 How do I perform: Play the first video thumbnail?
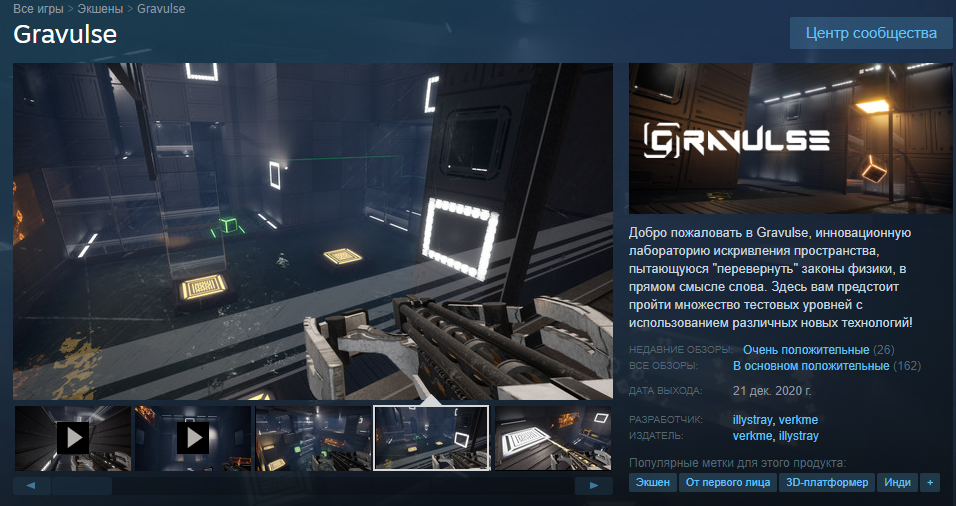coord(73,438)
